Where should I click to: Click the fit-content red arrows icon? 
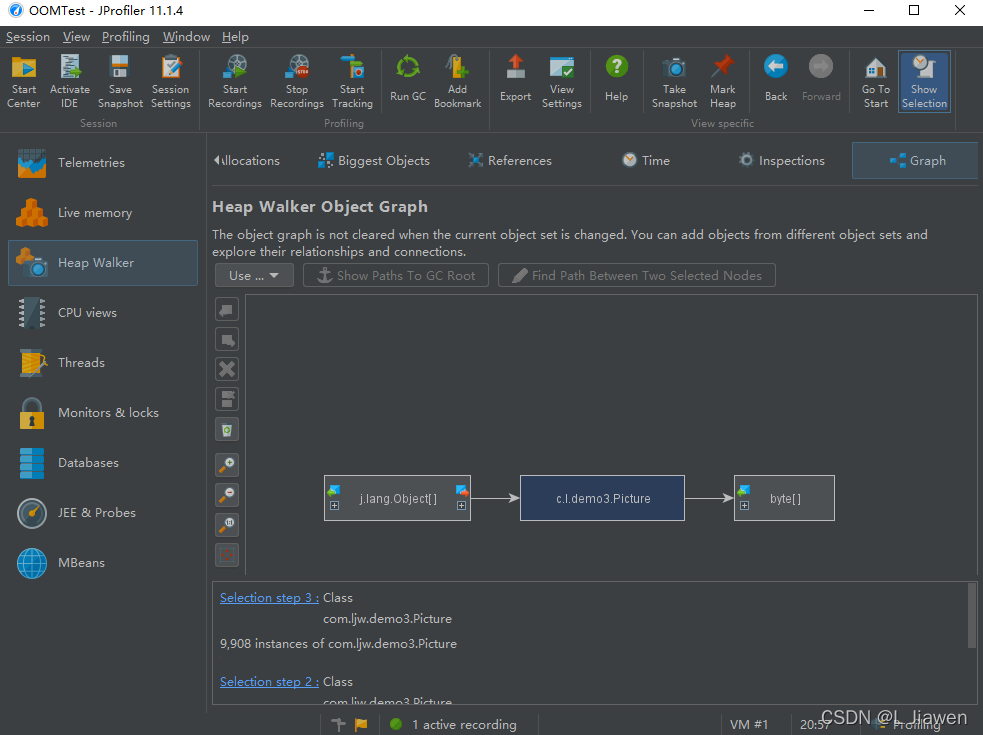click(227, 555)
